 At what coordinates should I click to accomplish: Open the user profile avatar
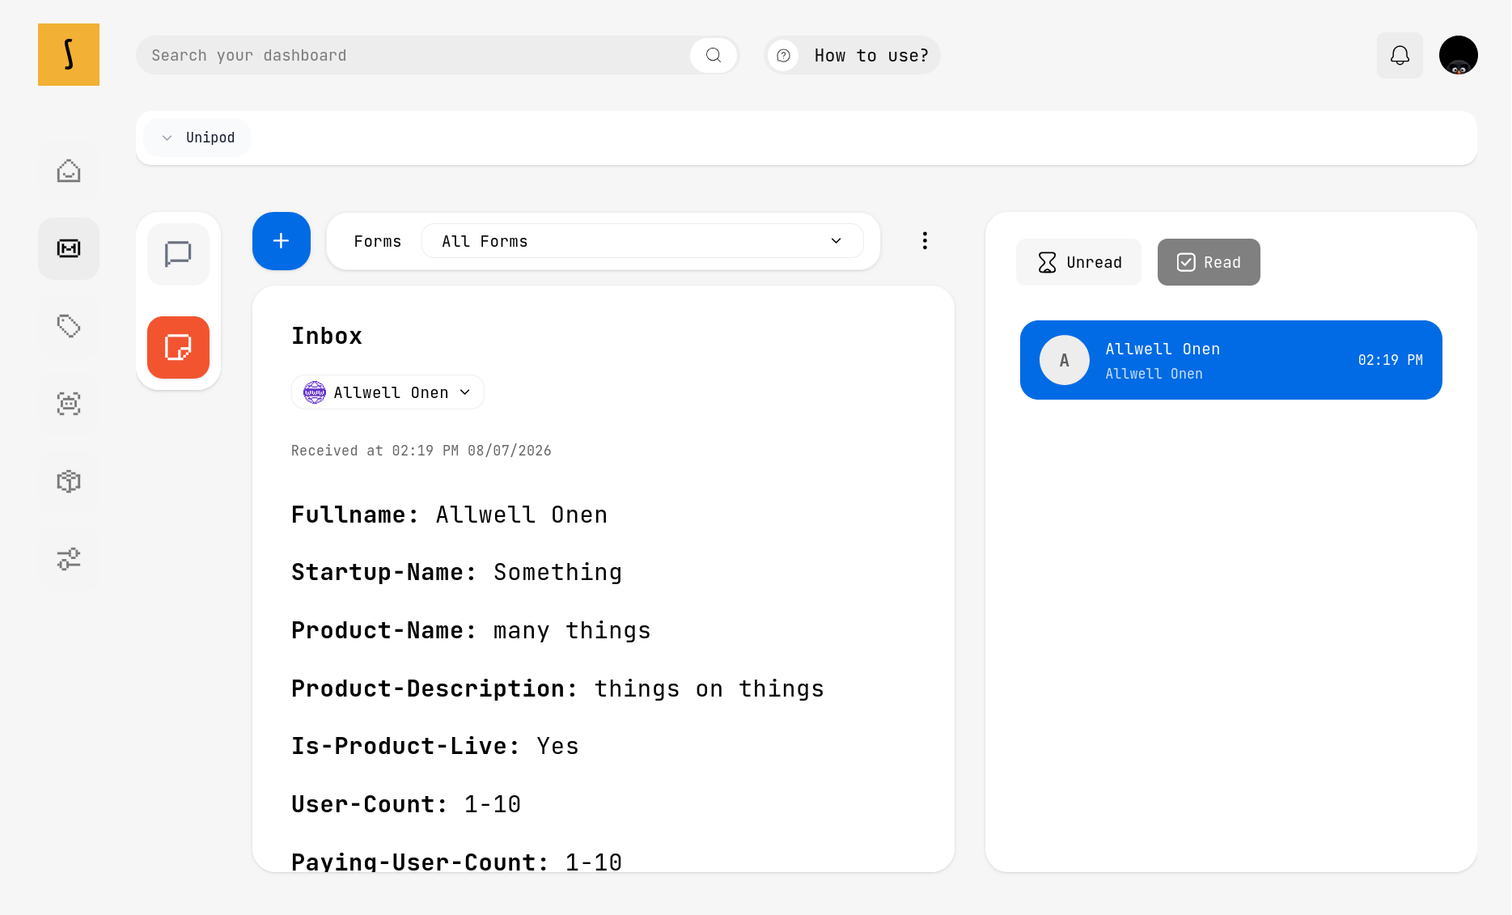coord(1458,55)
